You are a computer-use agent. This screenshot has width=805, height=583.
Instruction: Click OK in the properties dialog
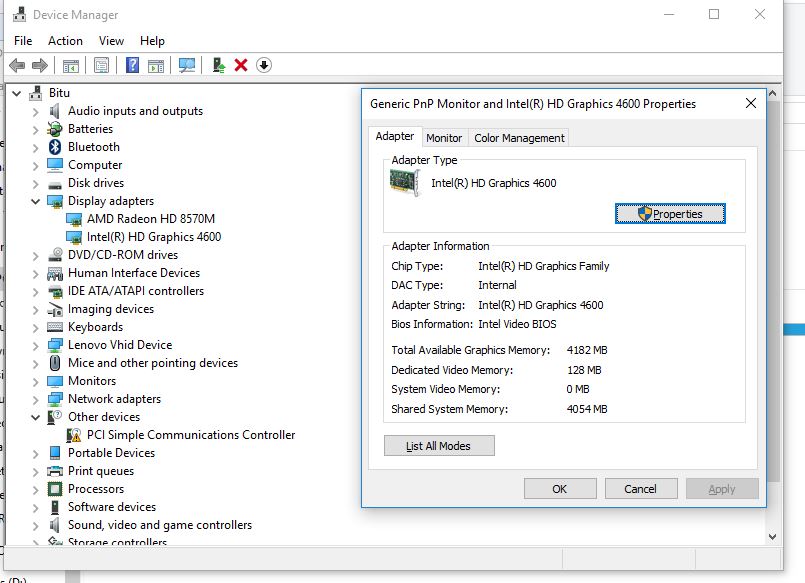[x=560, y=489]
